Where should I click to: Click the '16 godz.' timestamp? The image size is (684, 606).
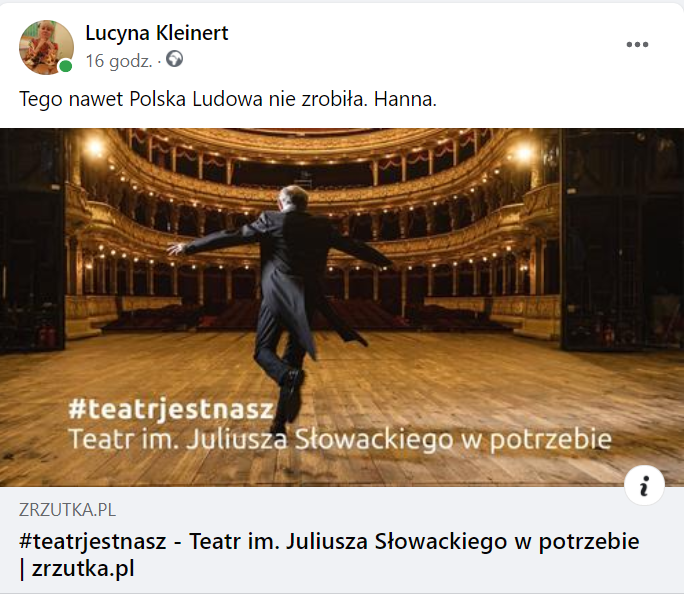coord(119,61)
